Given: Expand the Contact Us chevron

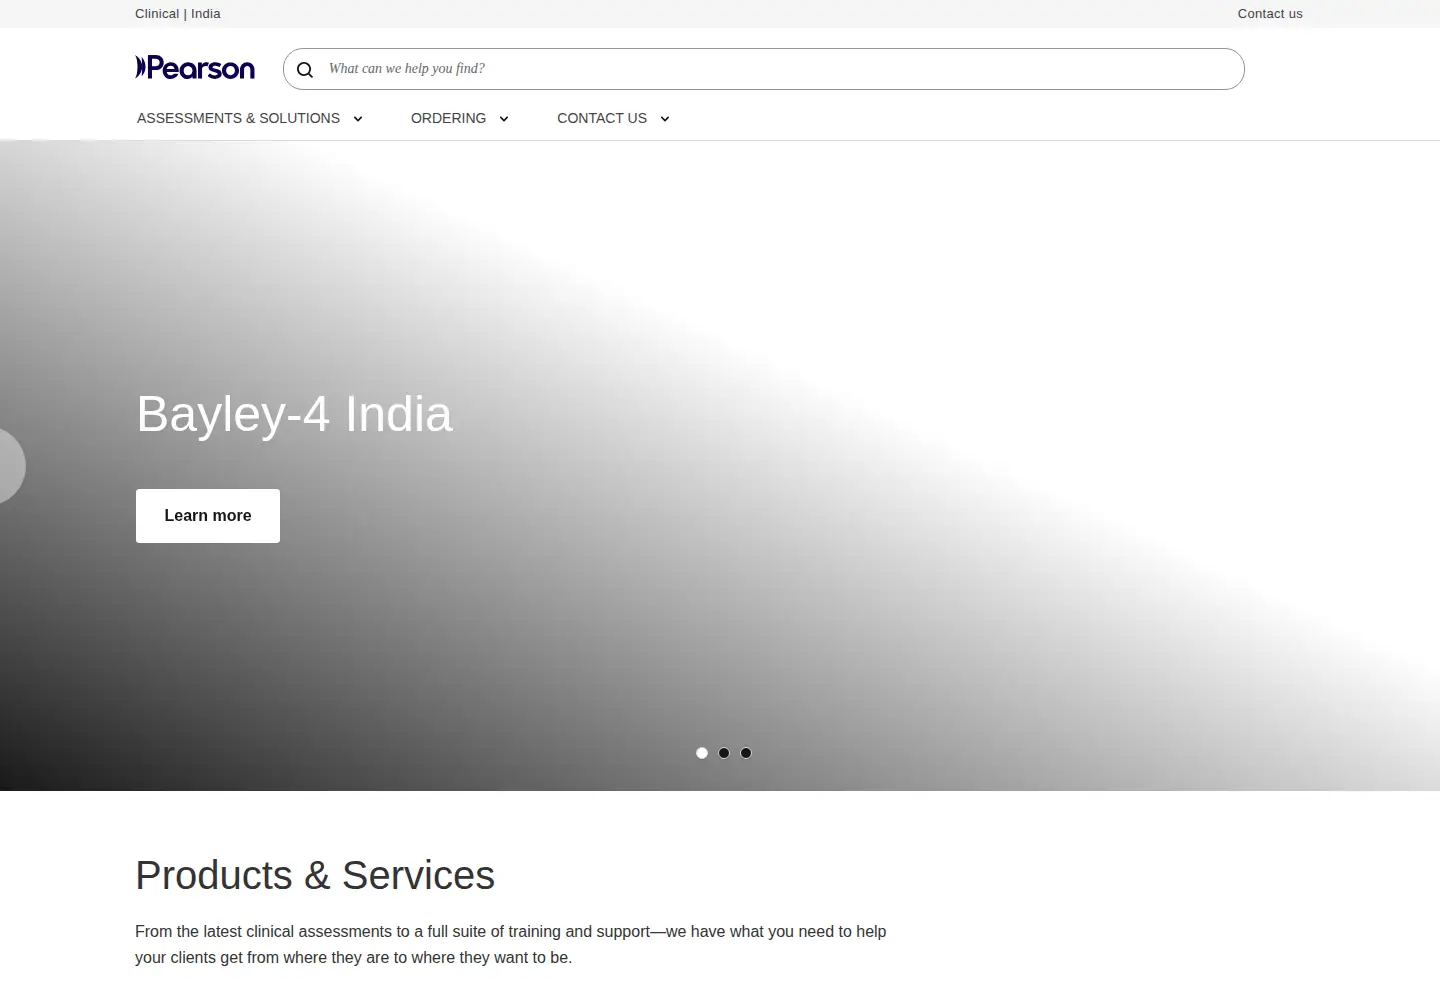Looking at the screenshot, I should pos(665,119).
